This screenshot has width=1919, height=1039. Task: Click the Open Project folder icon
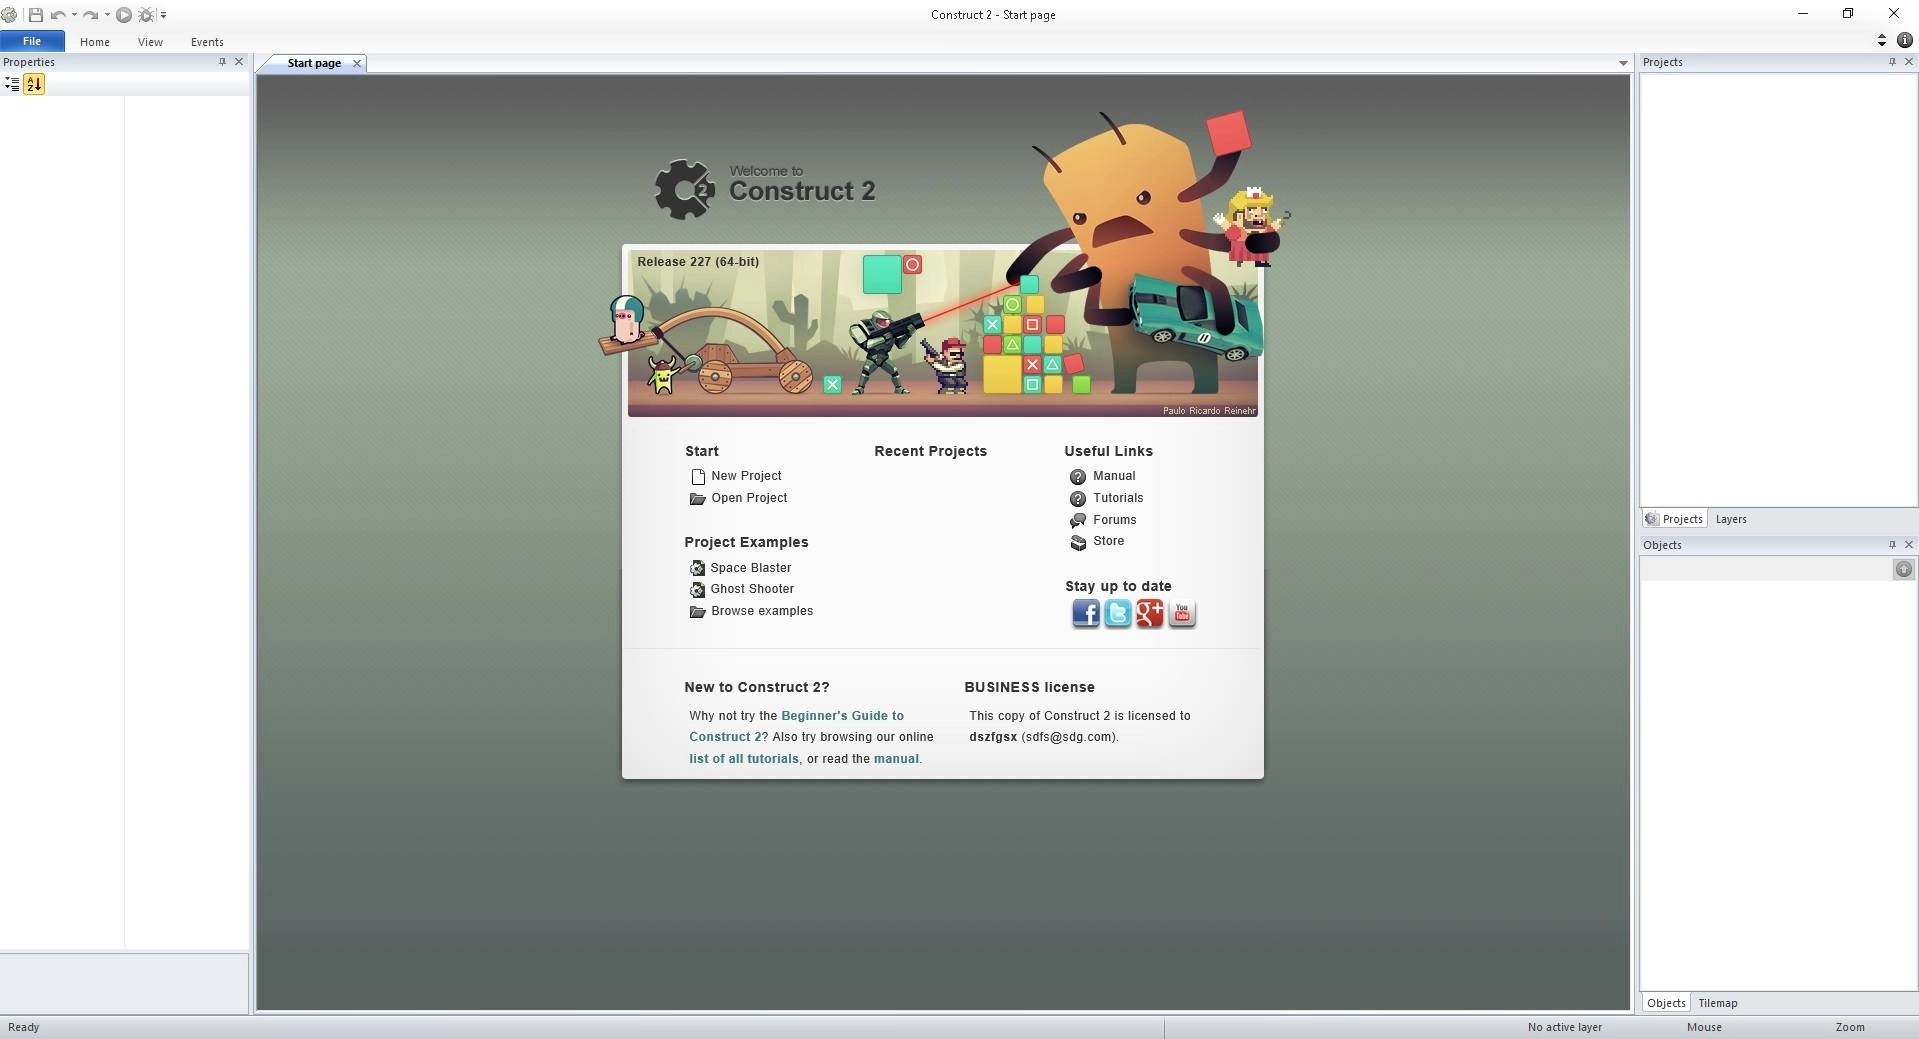698,499
